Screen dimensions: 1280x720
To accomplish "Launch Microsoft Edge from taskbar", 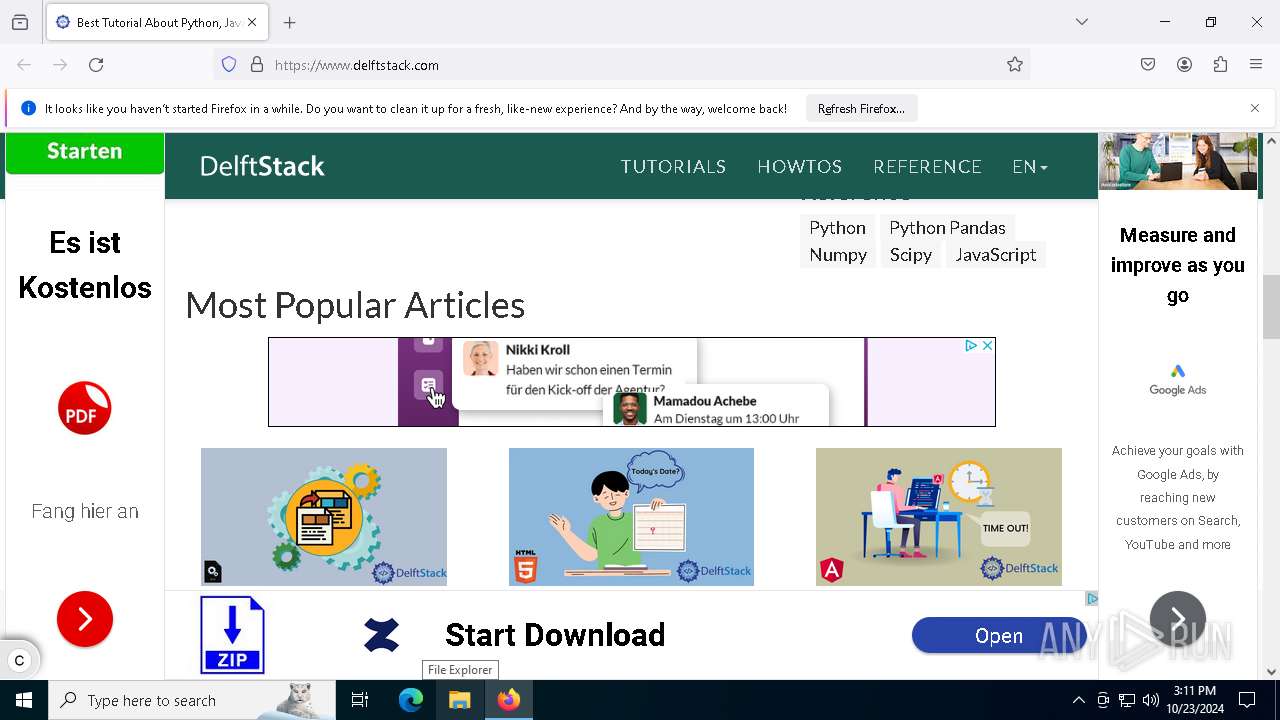I will pos(411,700).
